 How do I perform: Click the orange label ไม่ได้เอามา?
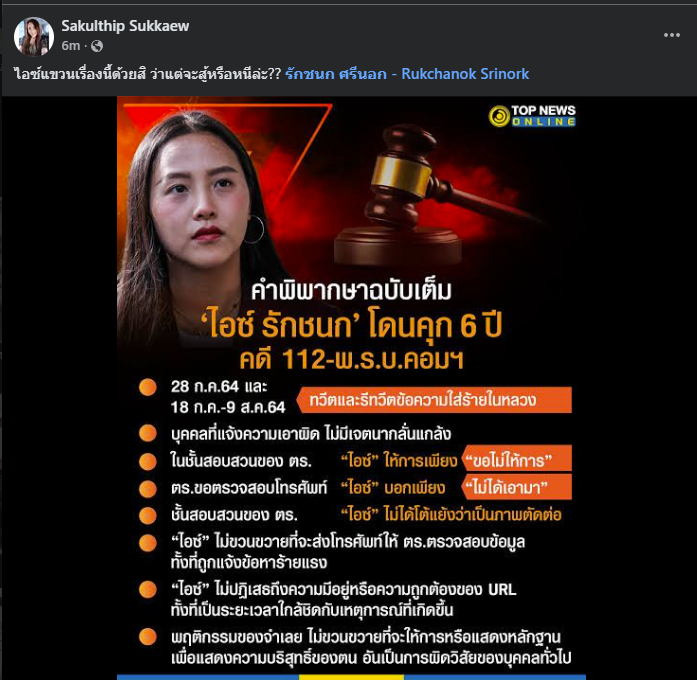[x=517, y=487]
